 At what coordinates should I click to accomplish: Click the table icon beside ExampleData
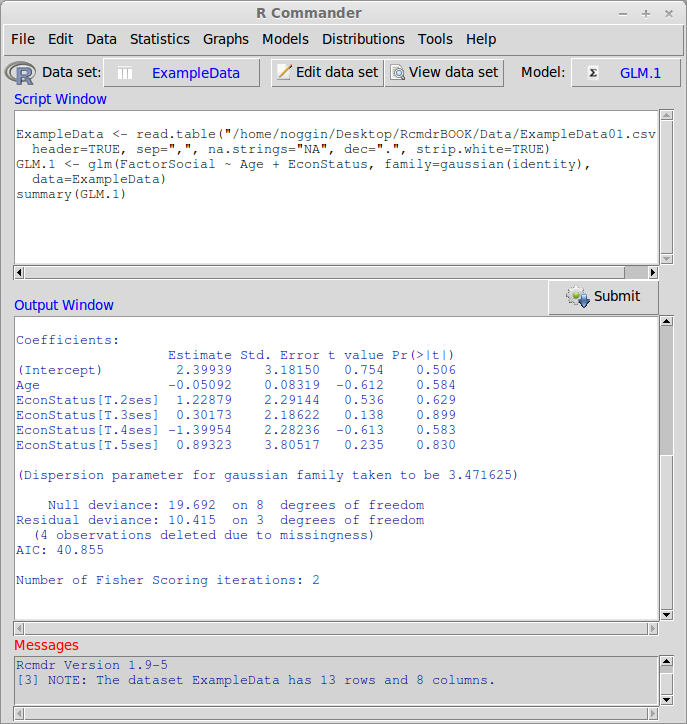(x=125, y=73)
